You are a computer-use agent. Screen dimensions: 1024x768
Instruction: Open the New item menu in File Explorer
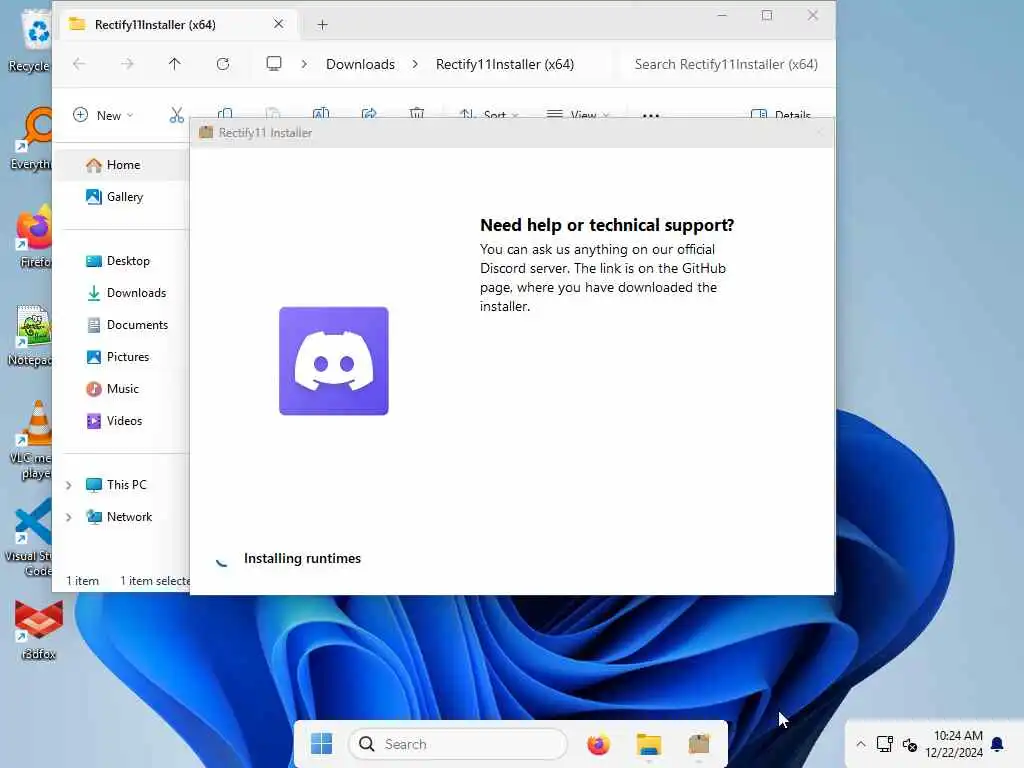click(103, 115)
